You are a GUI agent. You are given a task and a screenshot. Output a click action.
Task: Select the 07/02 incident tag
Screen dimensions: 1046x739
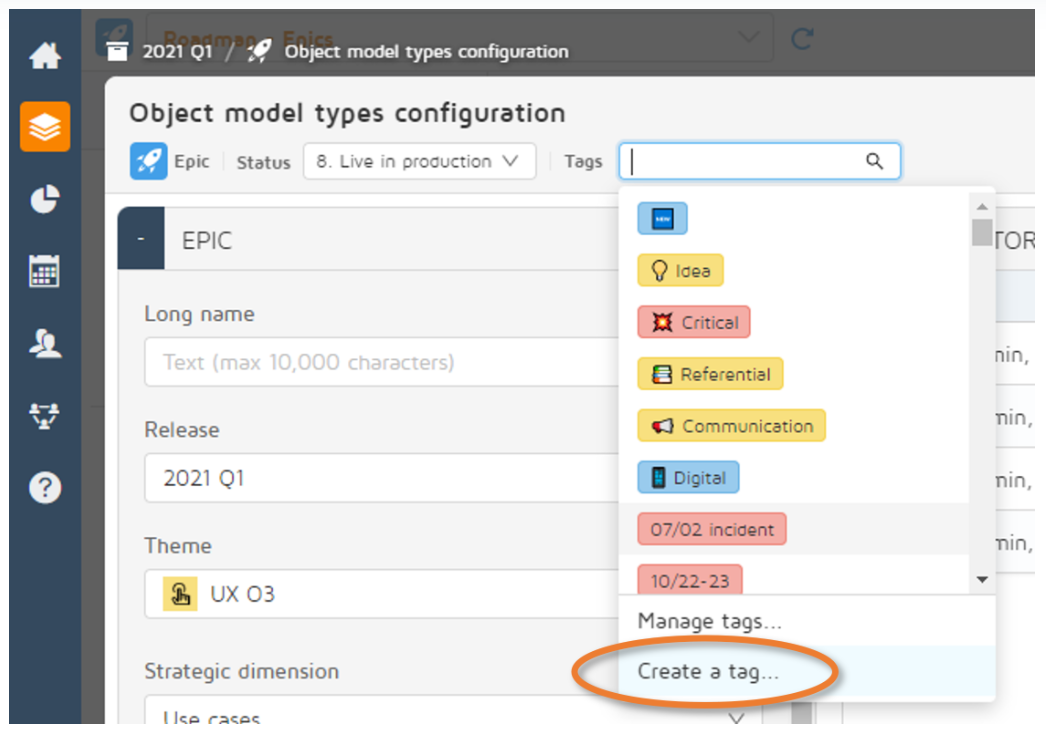[712, 529]
